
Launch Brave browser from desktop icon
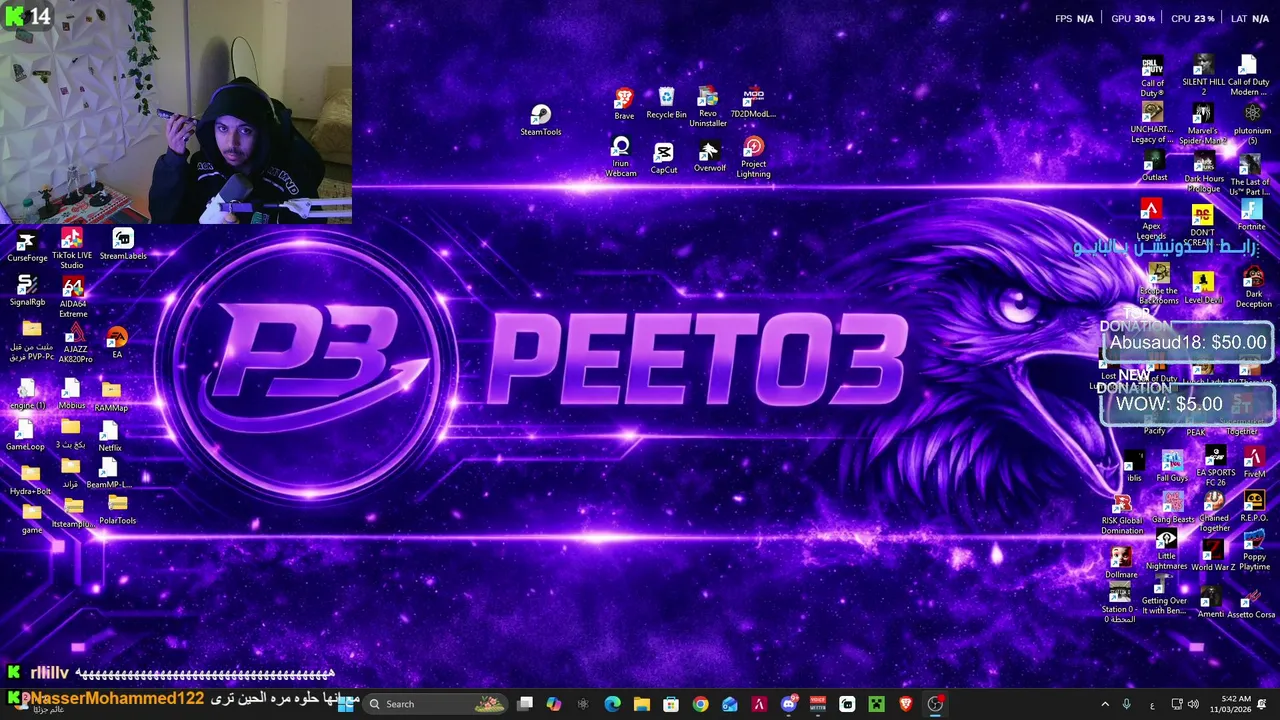pyautogui.click(x=624, y=104)
